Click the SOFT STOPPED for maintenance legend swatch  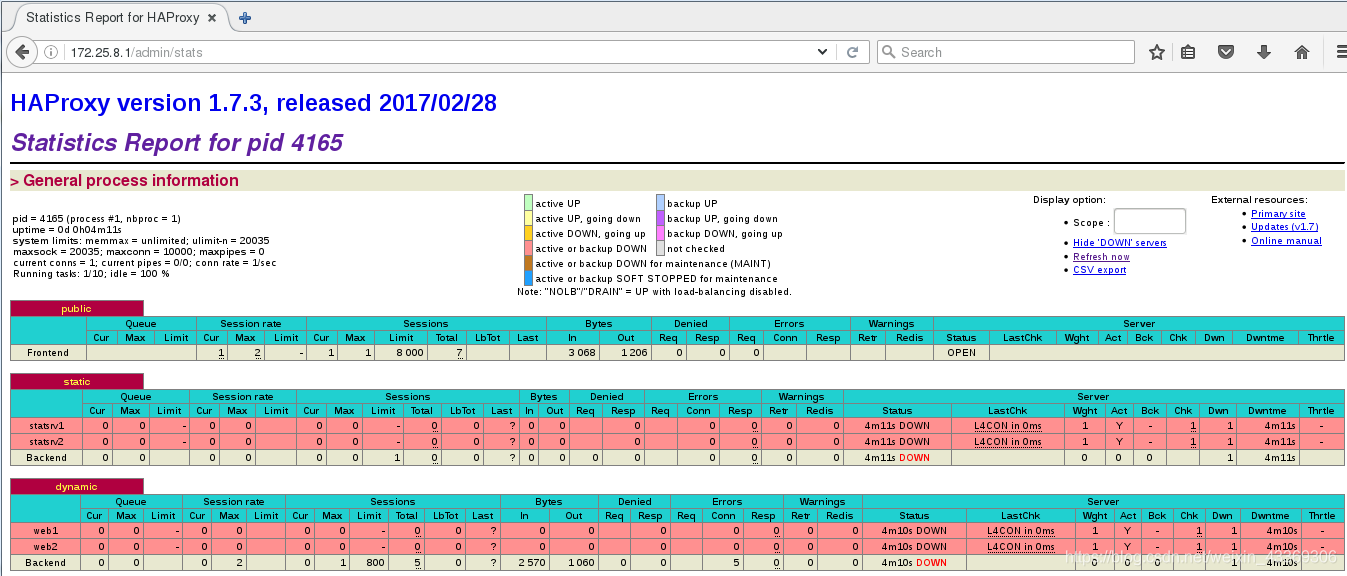coord(528,278)
